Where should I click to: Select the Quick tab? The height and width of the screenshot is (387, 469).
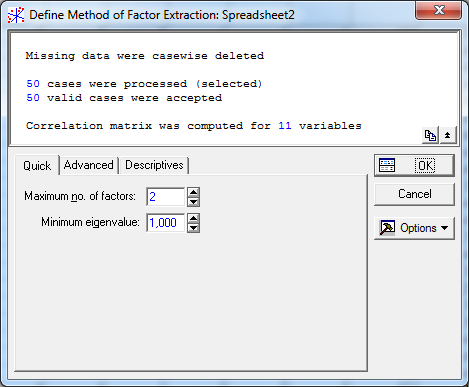click(37, 165)
